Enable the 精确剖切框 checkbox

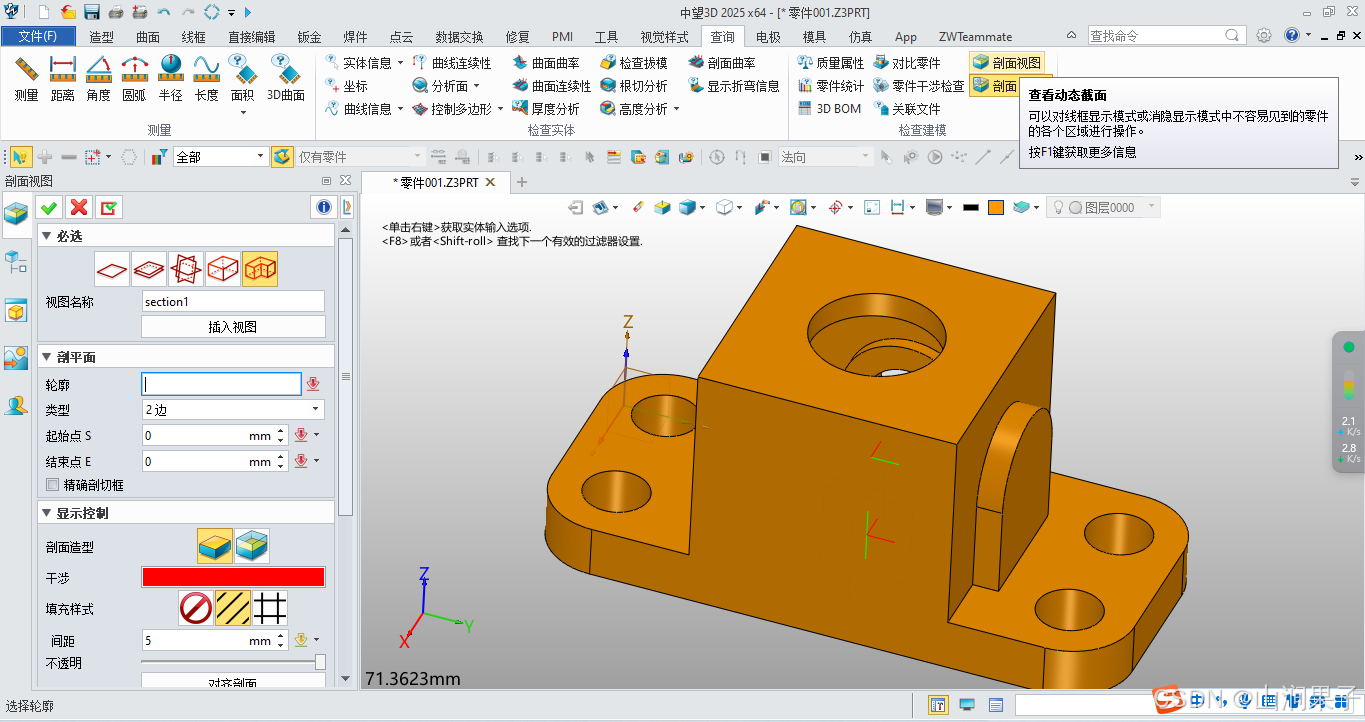pos(53,485)
